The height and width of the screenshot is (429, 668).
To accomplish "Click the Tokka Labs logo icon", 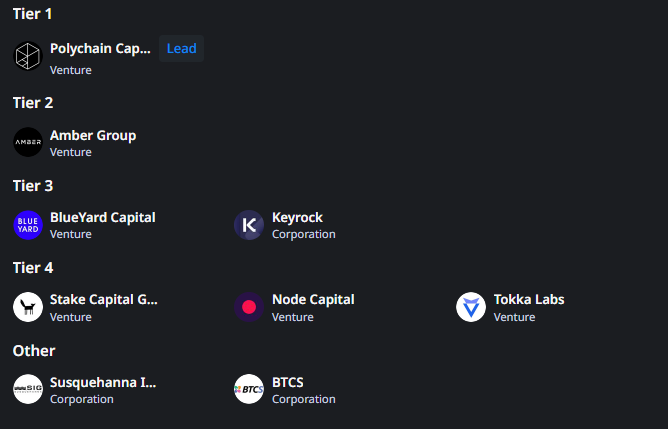I will 471,307.
